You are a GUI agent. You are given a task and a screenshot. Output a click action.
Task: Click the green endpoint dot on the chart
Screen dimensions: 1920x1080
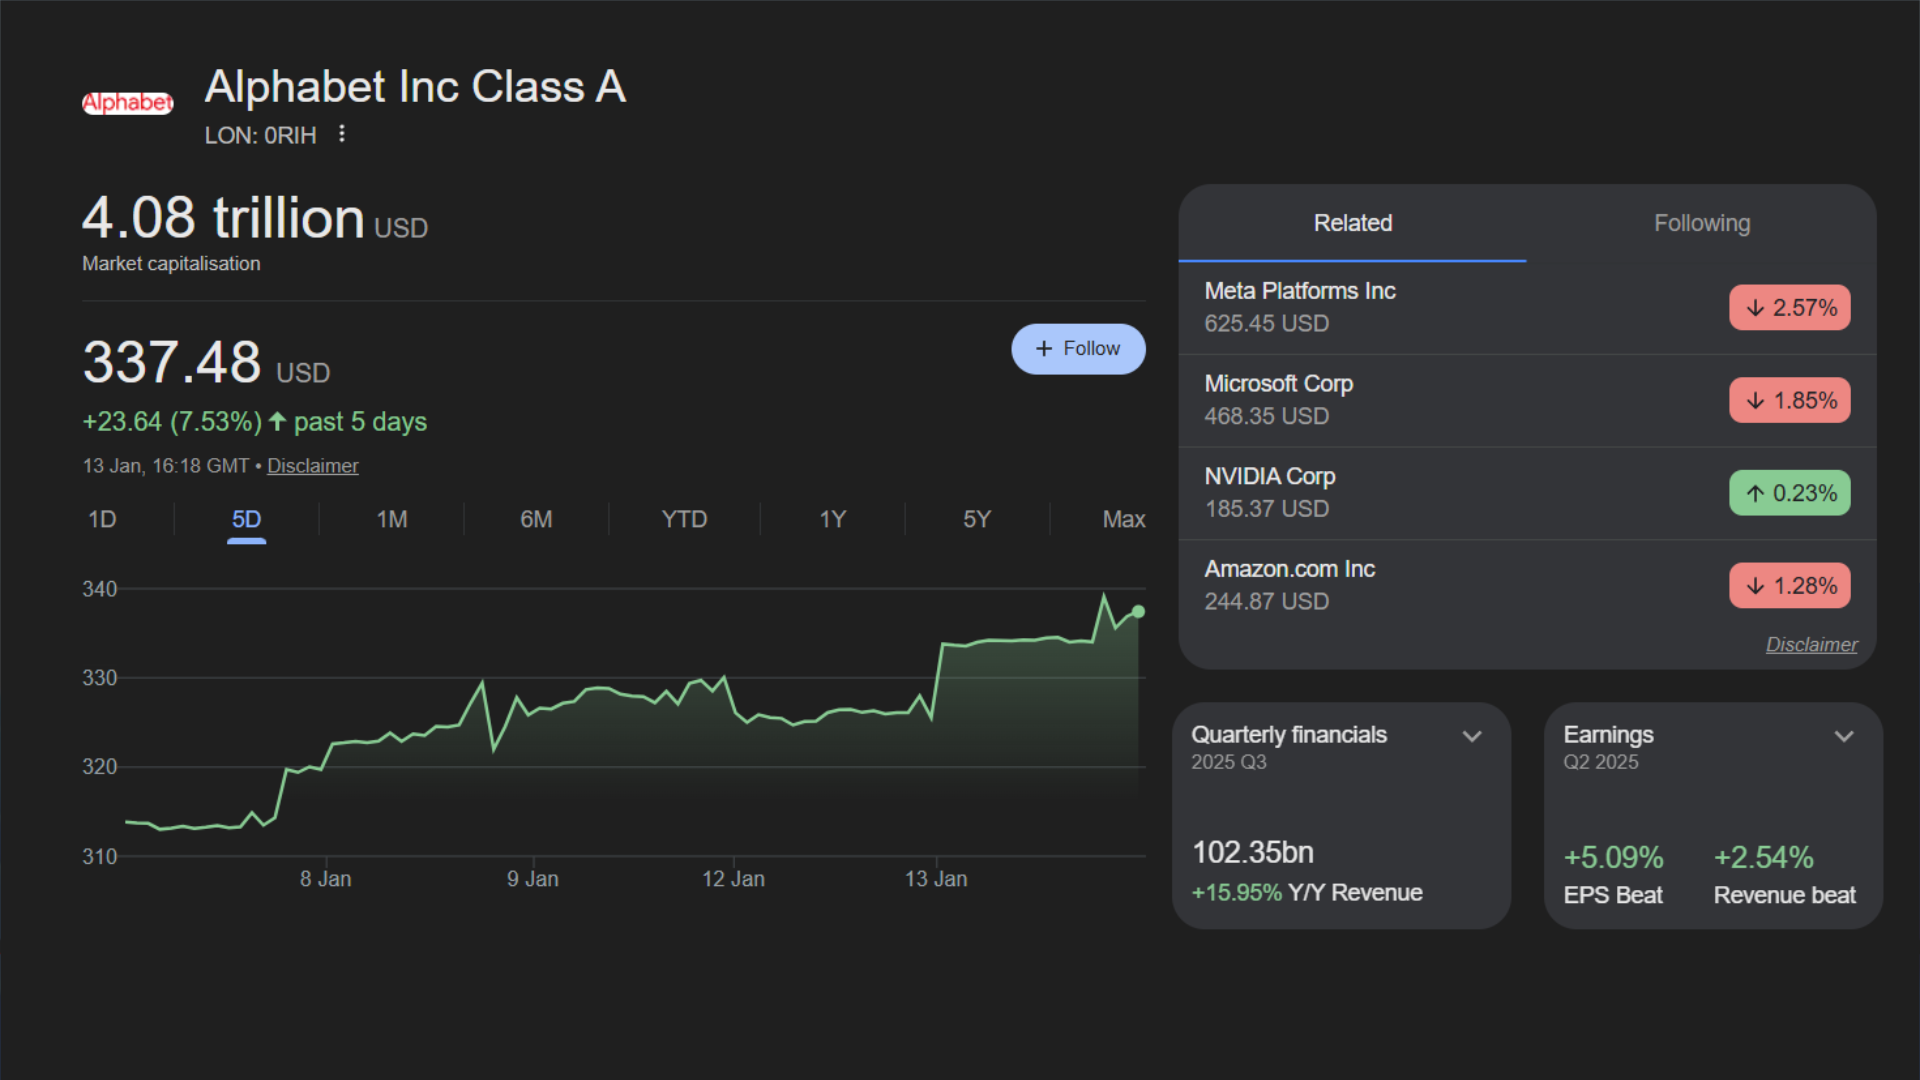click(1137, 611)
